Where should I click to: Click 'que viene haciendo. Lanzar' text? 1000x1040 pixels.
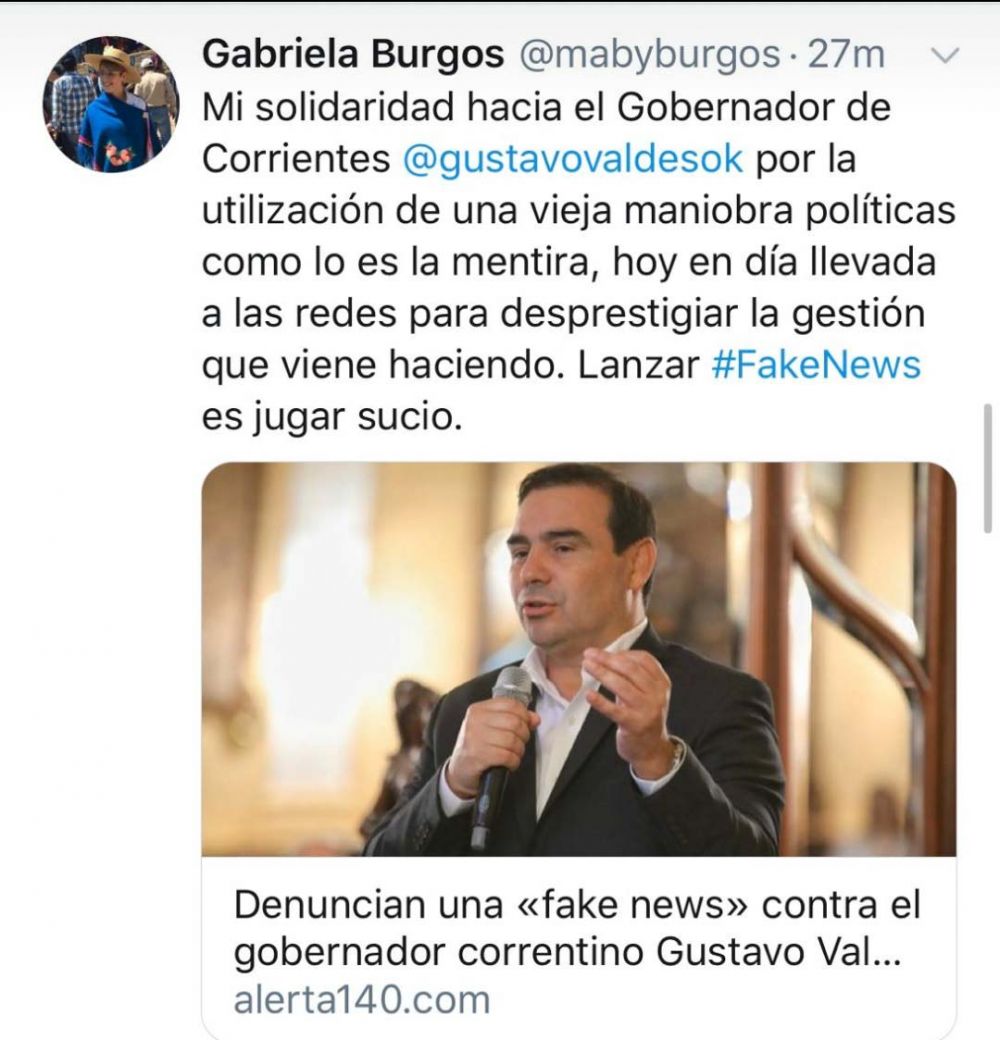[x=450, y=365]
